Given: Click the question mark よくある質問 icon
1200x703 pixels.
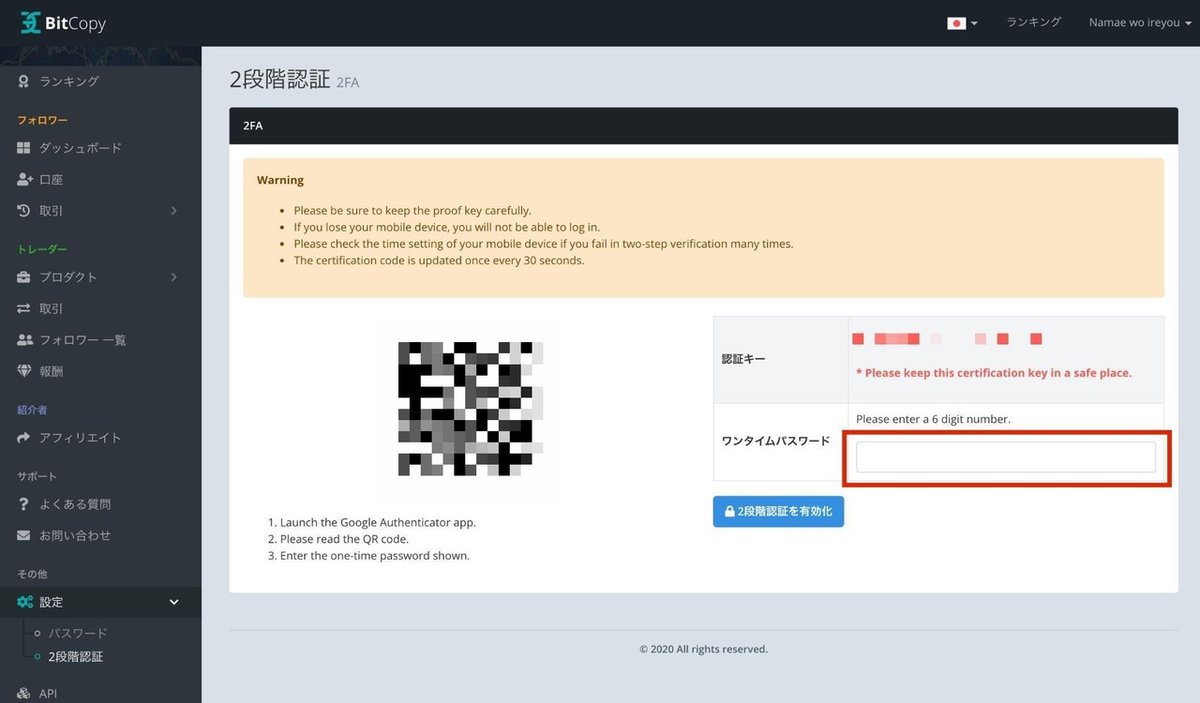Looking at the screenshot, I should click(x=24, y=504).
